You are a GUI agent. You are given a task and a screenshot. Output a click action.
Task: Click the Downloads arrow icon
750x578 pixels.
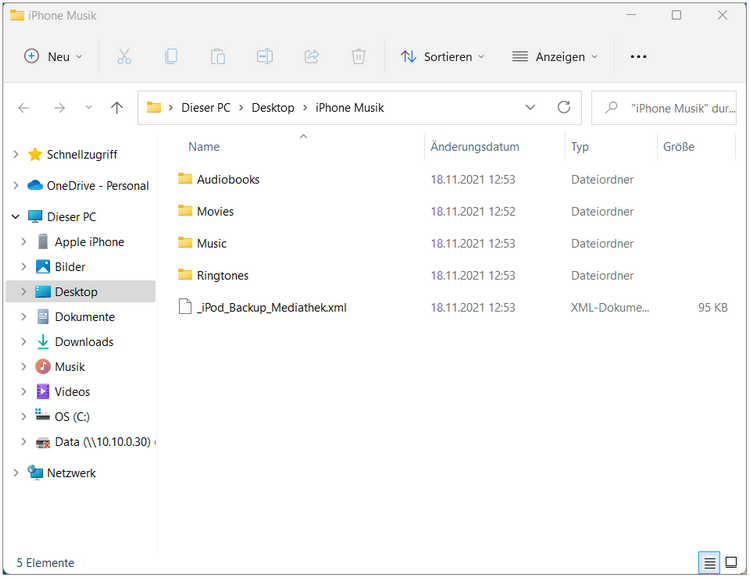(43, 341)
